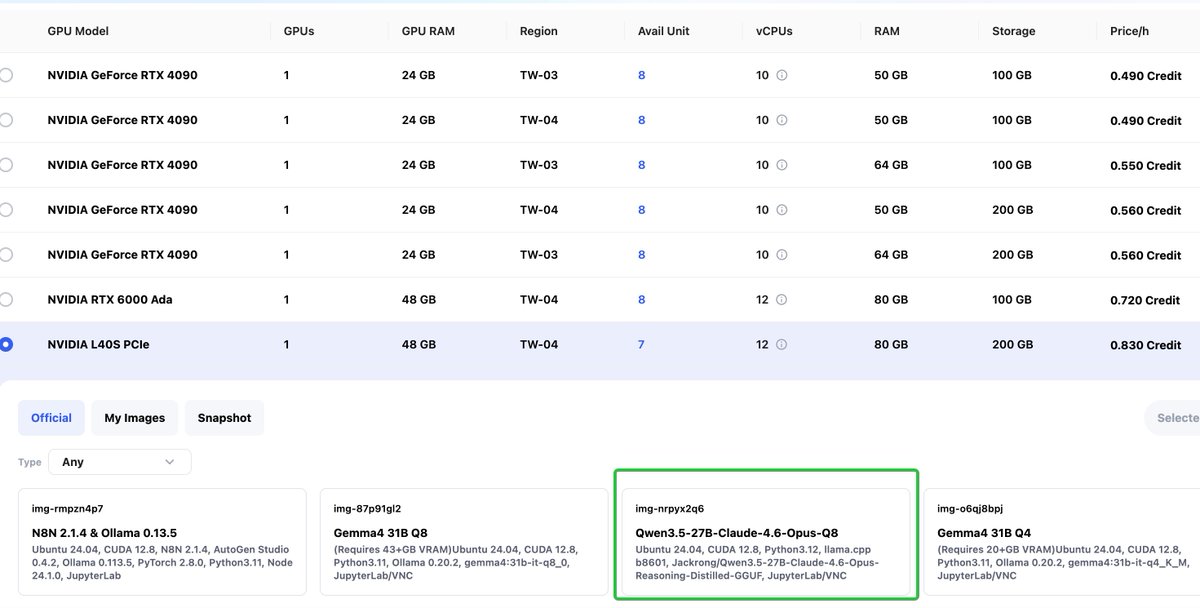This screenshot has height=608, width=1200.
Task: Select the RTX 4090 0.550 Credit radio button
Action: pyautogui.click(x=6, y=165)
